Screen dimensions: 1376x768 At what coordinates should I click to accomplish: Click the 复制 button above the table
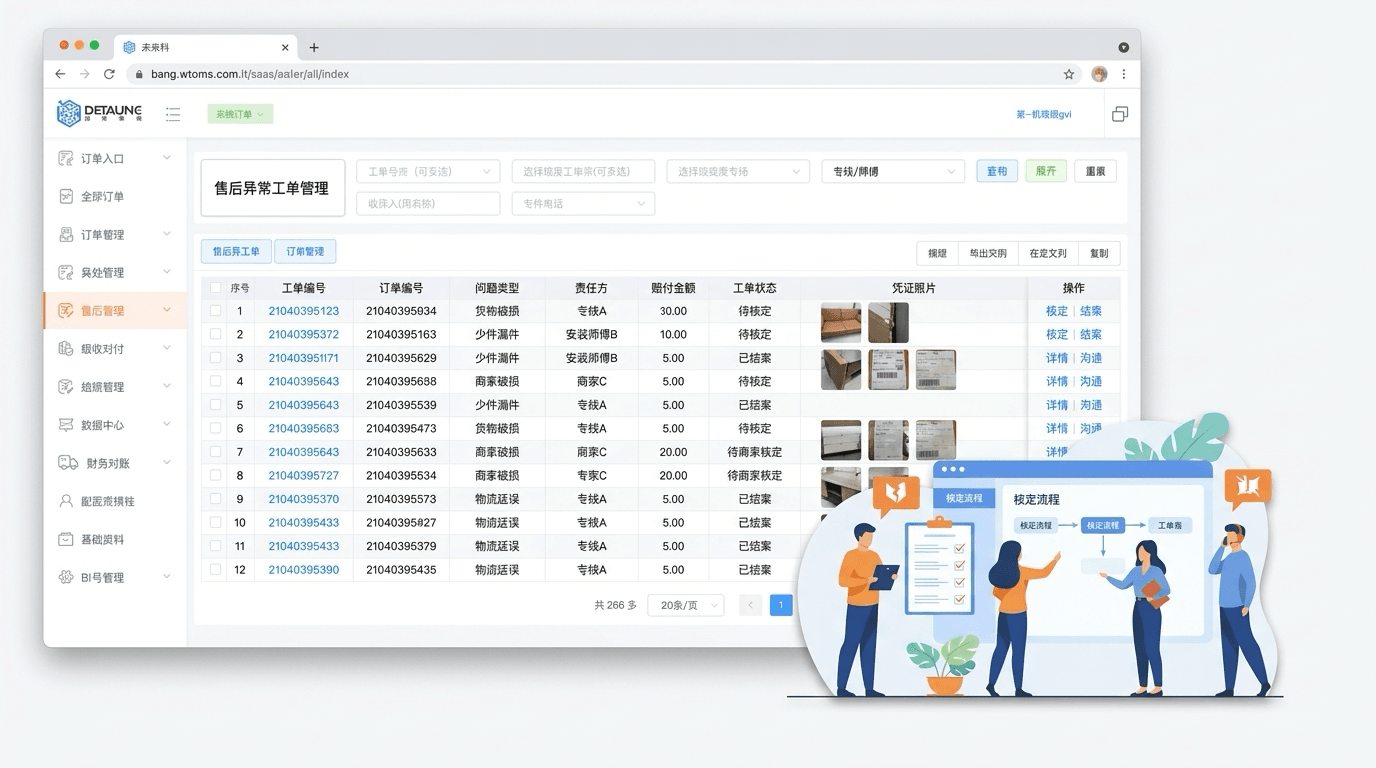[x=1099, y=253]
